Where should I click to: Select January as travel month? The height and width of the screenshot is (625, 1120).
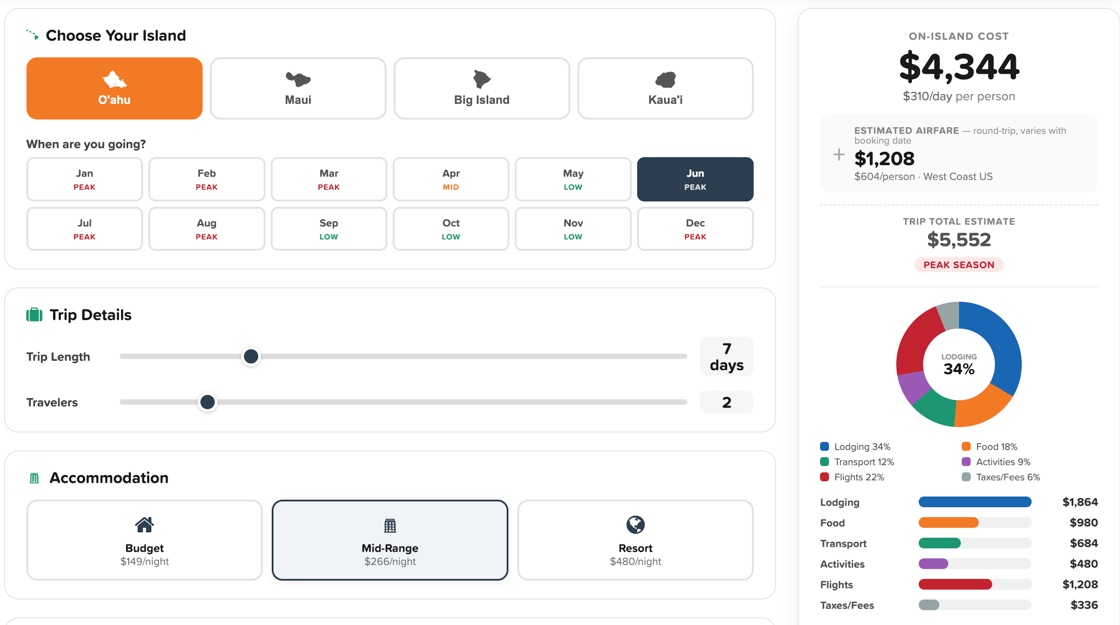(84, 179)
